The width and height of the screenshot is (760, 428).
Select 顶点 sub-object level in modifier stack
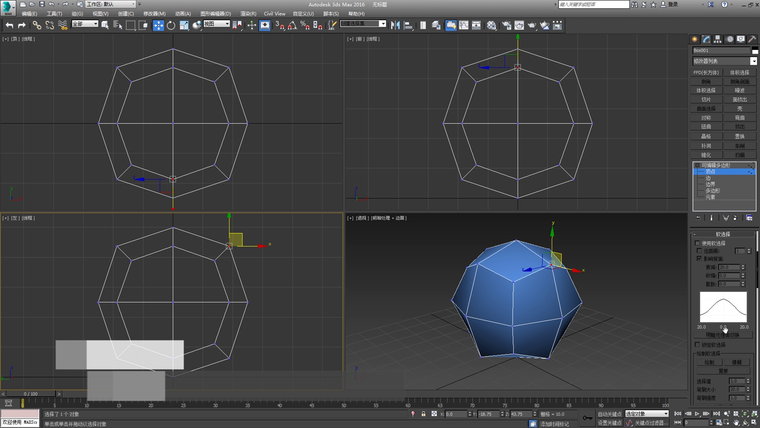click(712, 172)
